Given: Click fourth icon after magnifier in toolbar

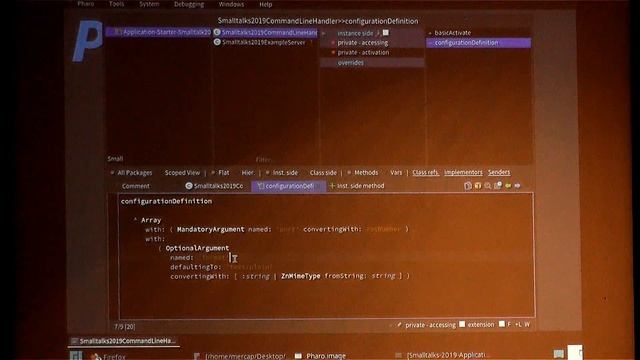Looking at the screenshot, I should tap(498, 186).
